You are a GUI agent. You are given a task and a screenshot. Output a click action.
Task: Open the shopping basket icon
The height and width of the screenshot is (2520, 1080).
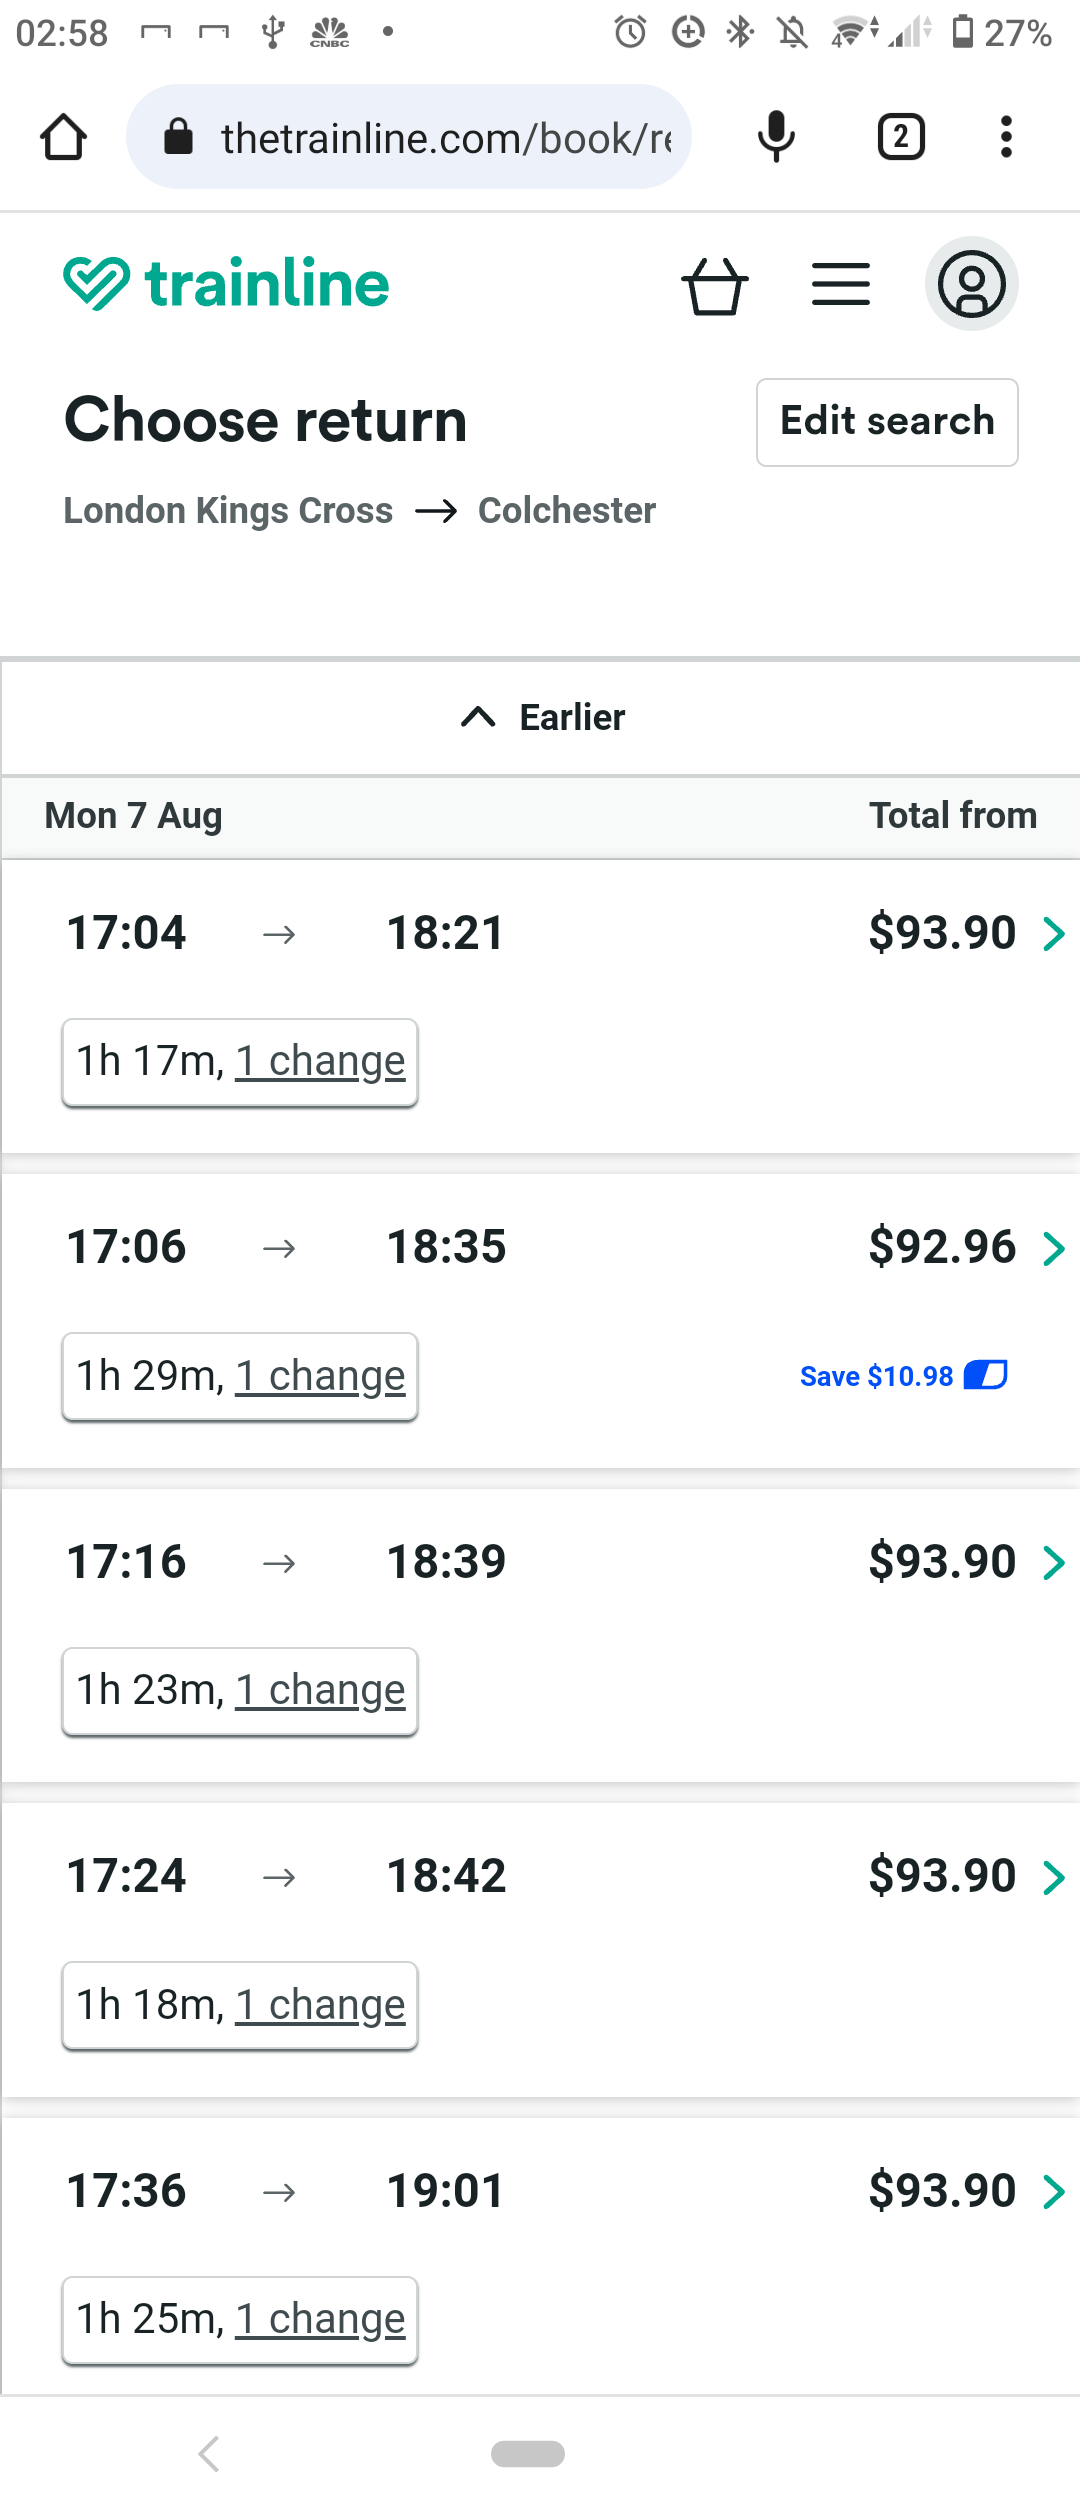pos(714,286)
